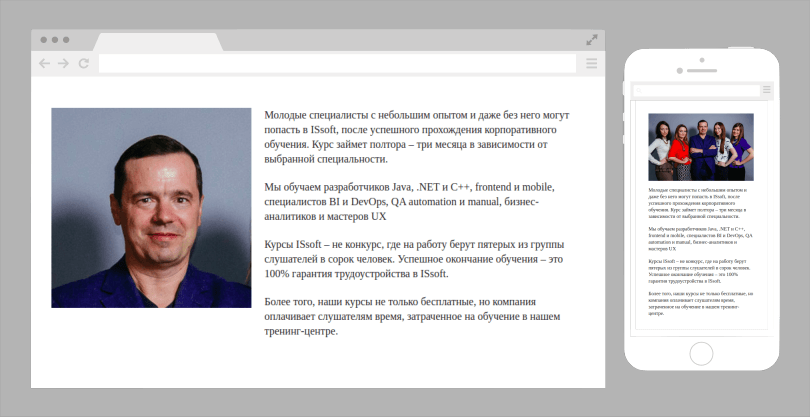Click the phone paragraph starting "Мы обучаем разработчиков"
The height and width of the screenshot is (417, 810).
click(x=700, y=238)
